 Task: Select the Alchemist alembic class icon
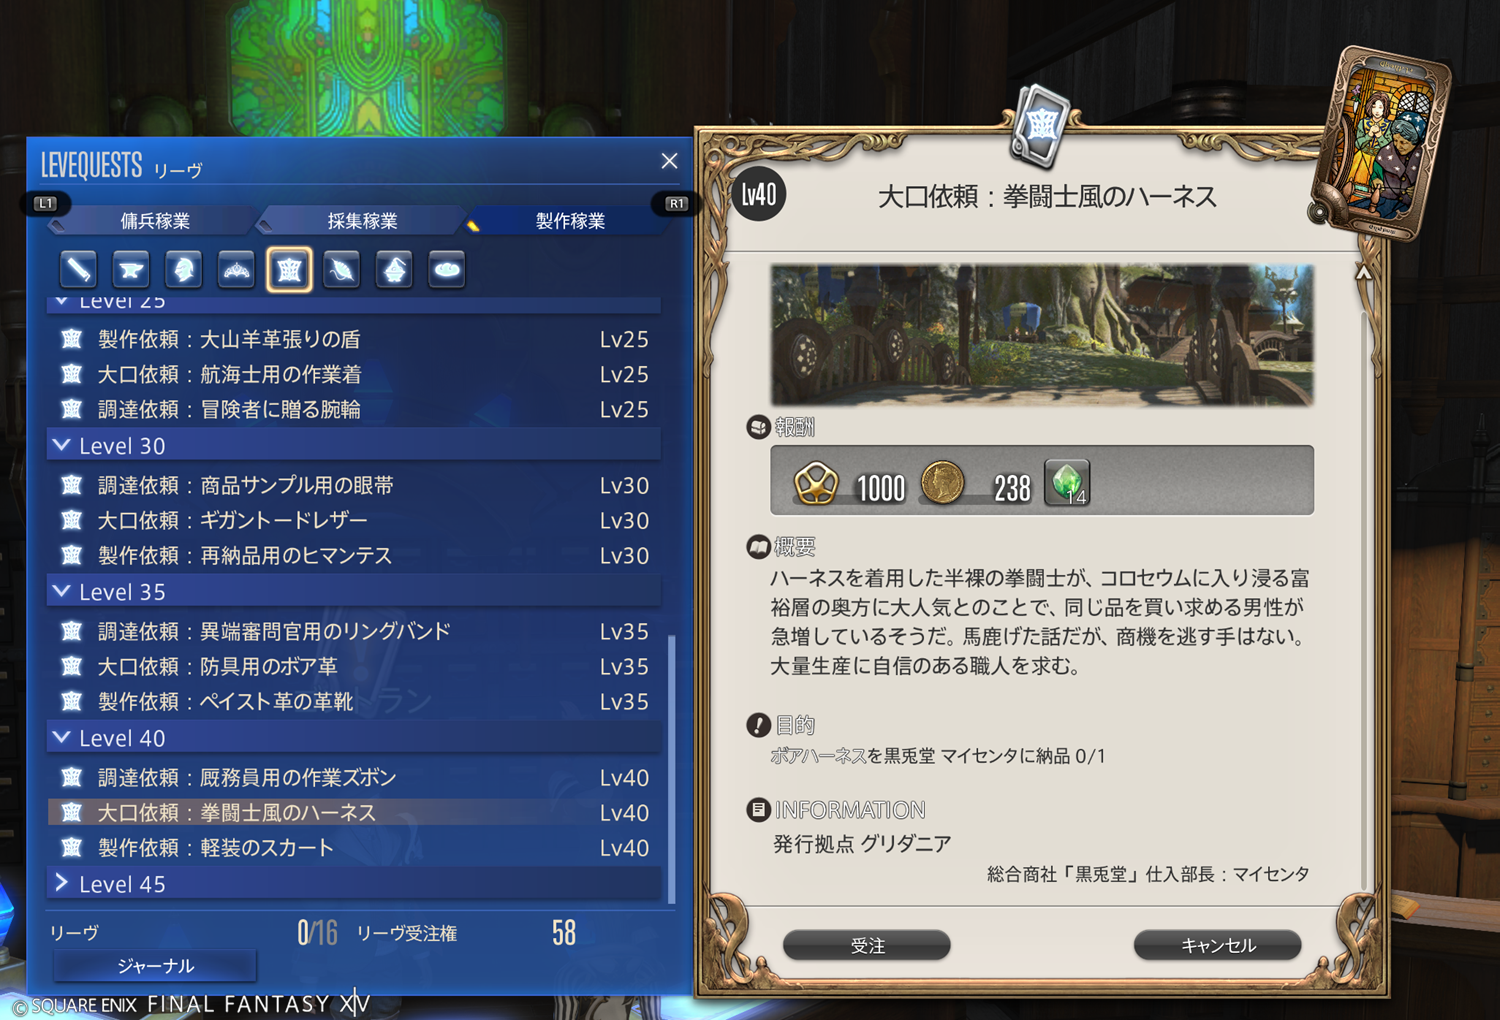pyautogui.click(x=394, y=269)
